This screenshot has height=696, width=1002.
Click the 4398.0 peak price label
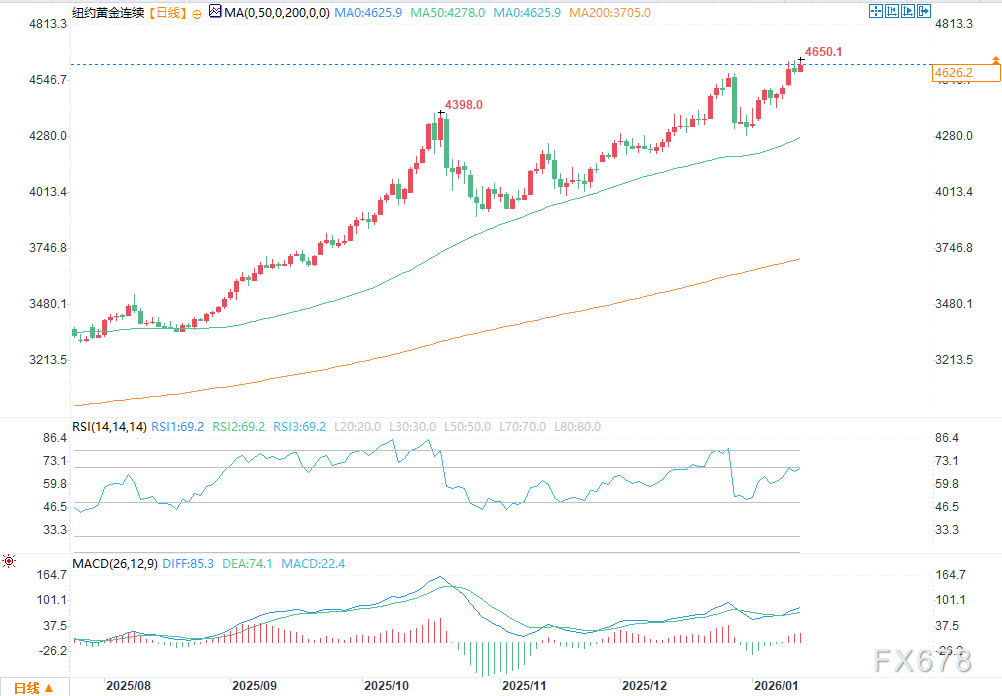[x=464, y=104]
